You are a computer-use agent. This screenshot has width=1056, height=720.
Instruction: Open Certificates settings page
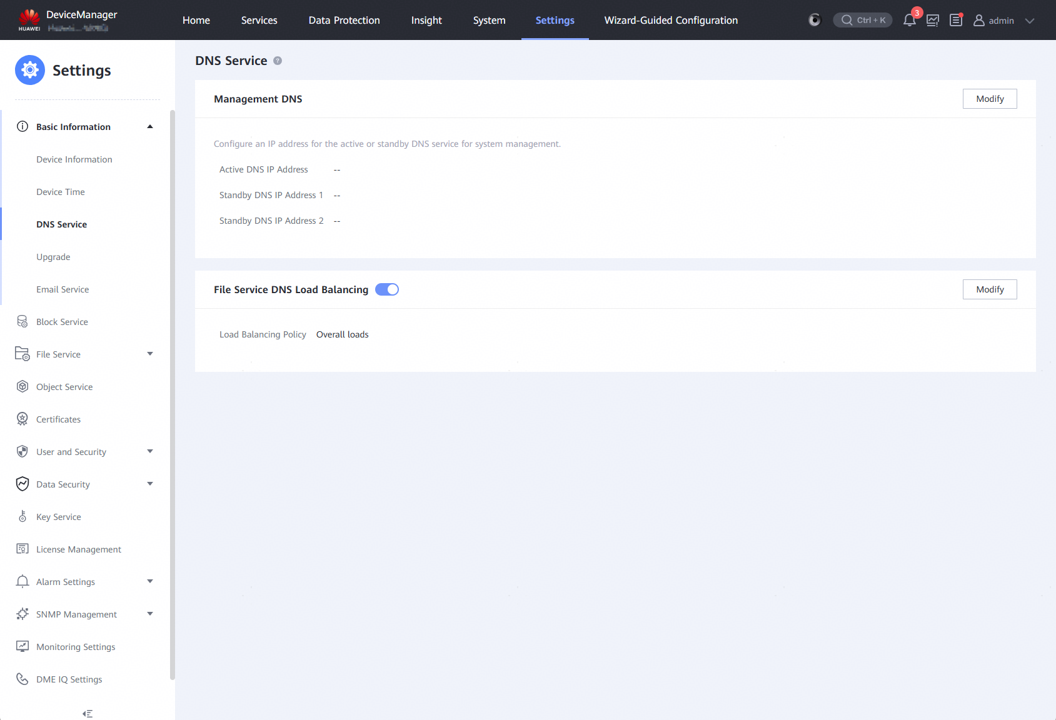(x=58, y=419)
